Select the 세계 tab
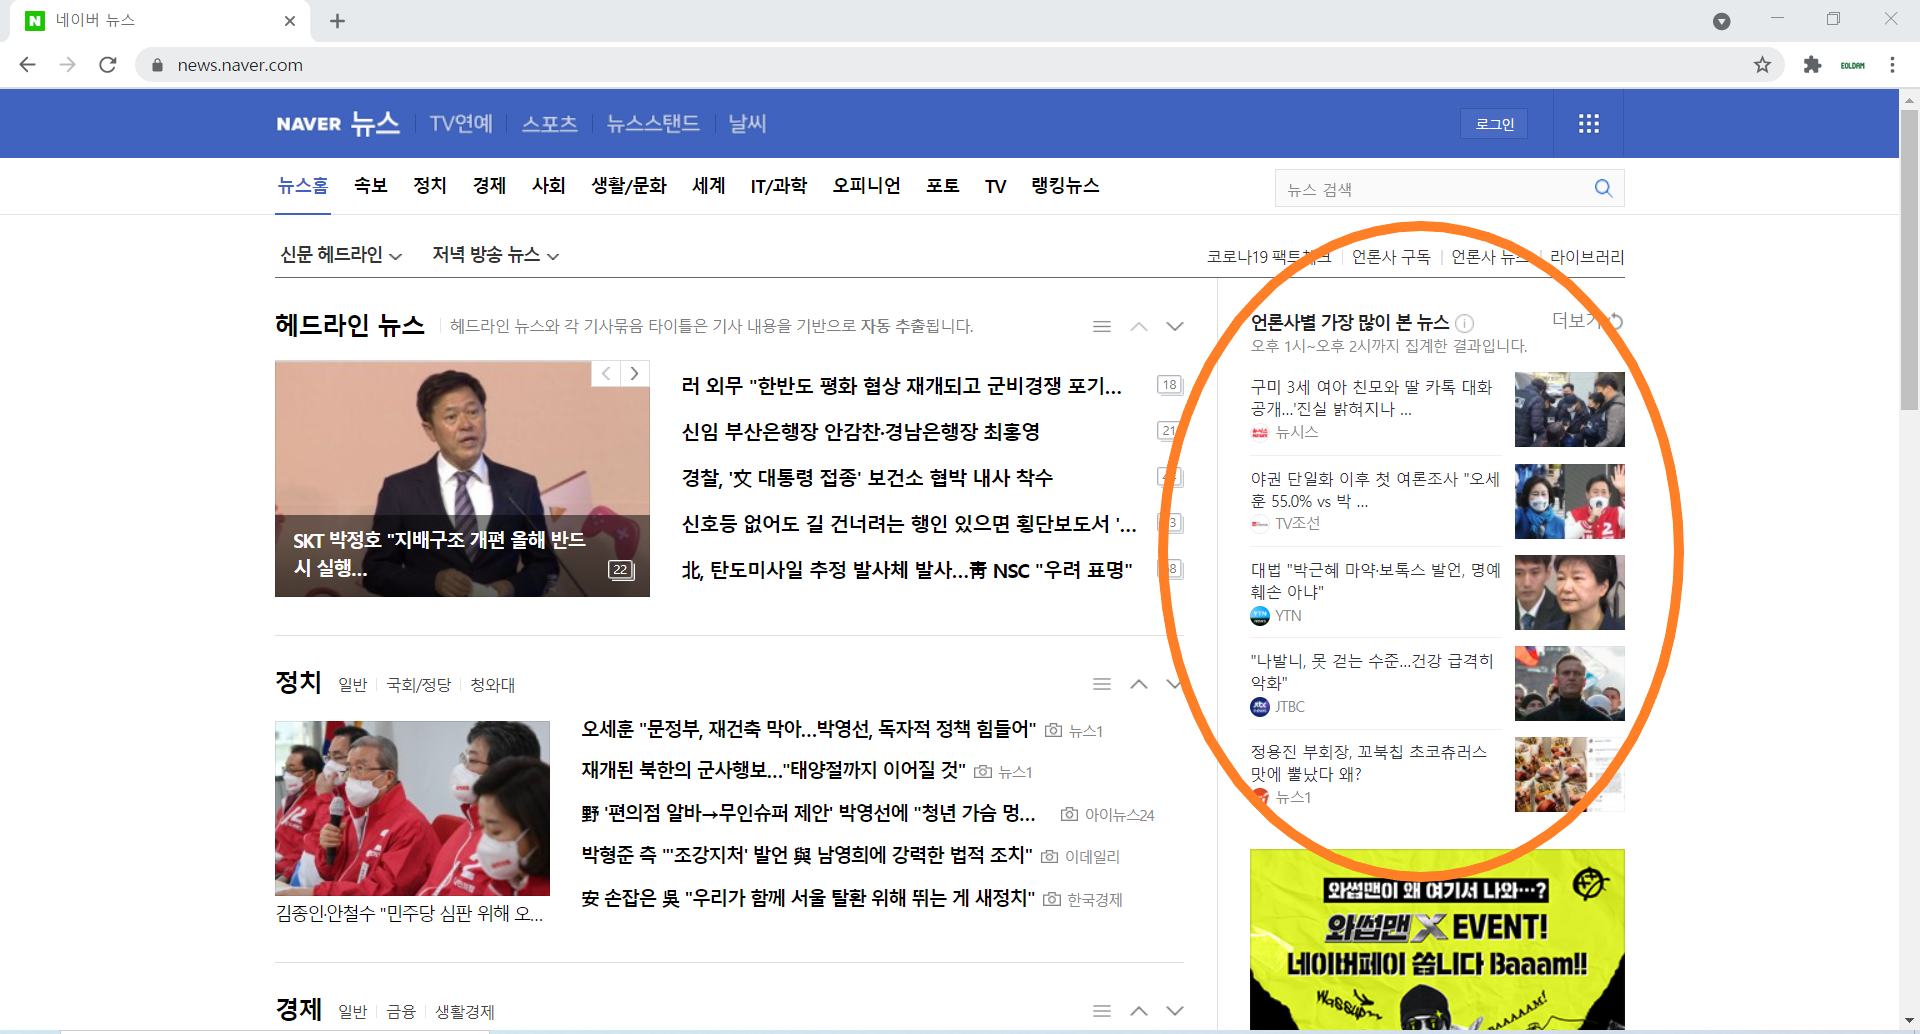This screenshot has height=1034, width=1920. click(709, 186)
